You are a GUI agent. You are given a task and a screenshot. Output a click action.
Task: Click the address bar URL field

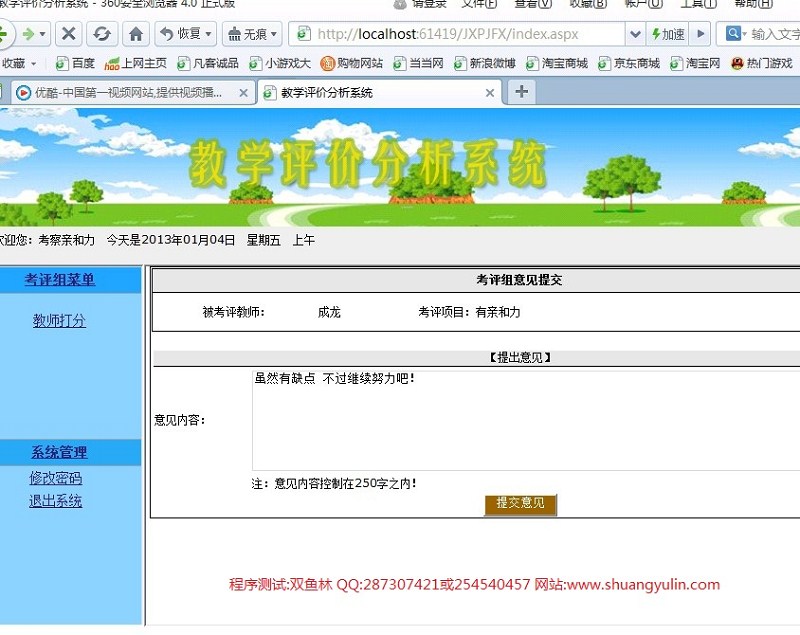[x=457, y=34]
